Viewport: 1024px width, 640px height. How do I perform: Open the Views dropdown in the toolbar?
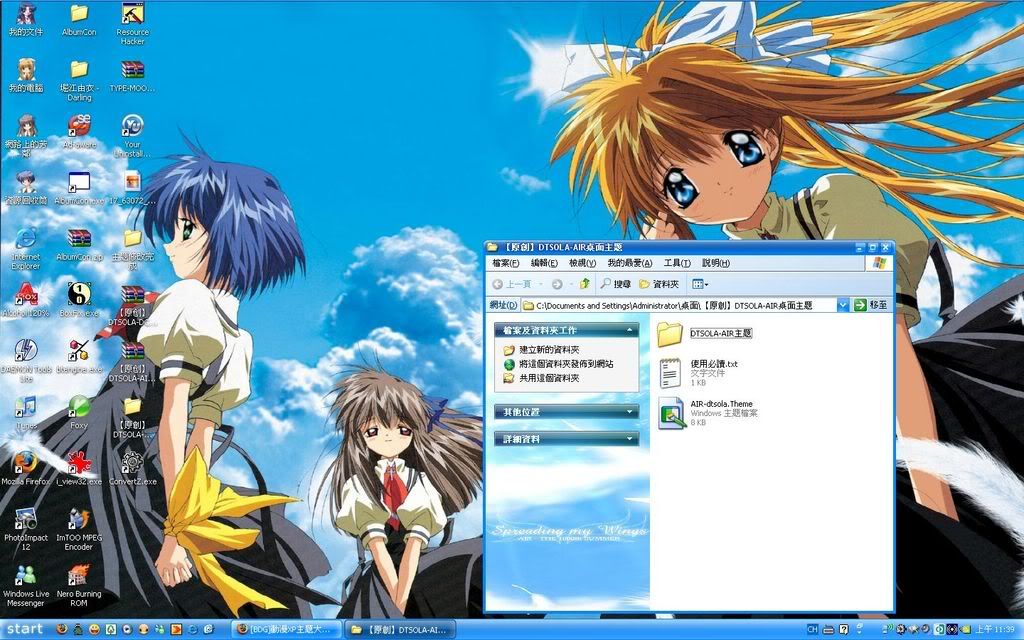click(700, 284)
